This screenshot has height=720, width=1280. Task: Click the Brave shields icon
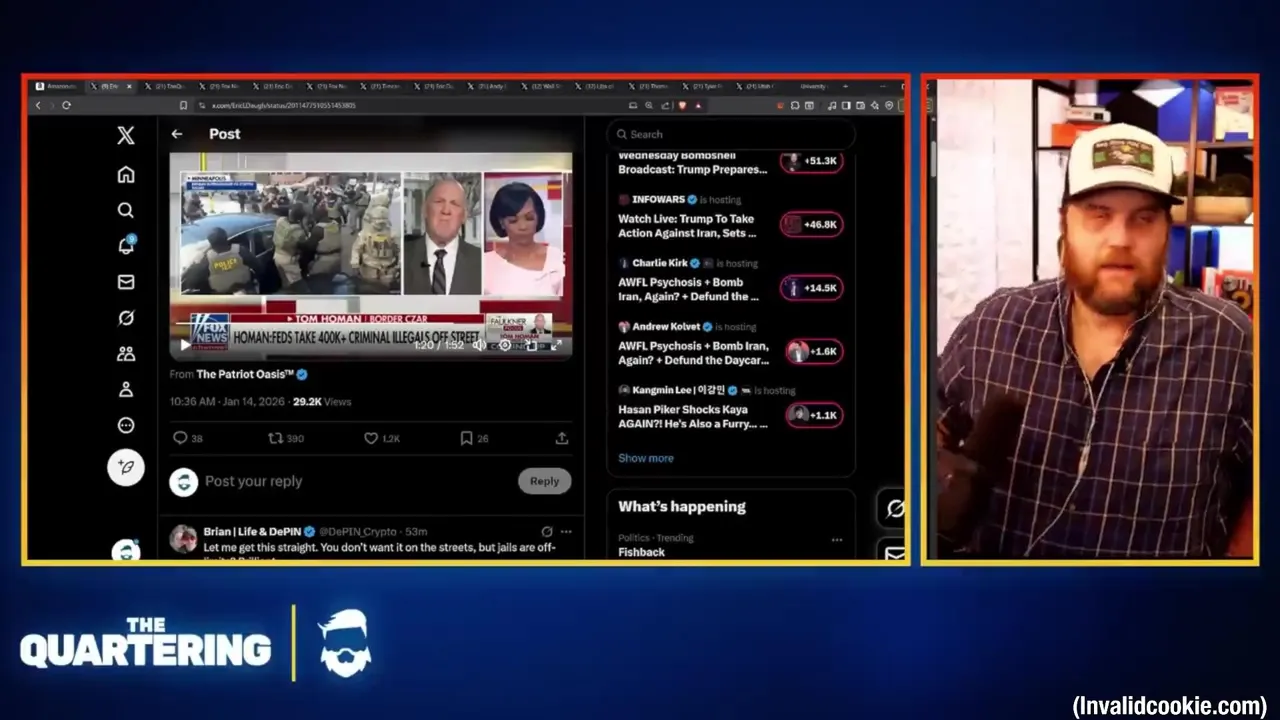683,105
